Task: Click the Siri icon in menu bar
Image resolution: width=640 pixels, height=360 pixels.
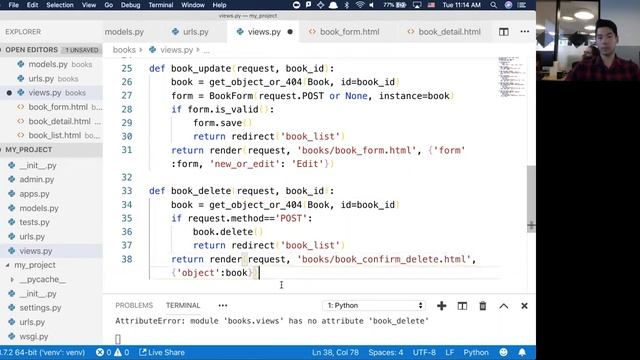Action: click(x=508, y=5)
